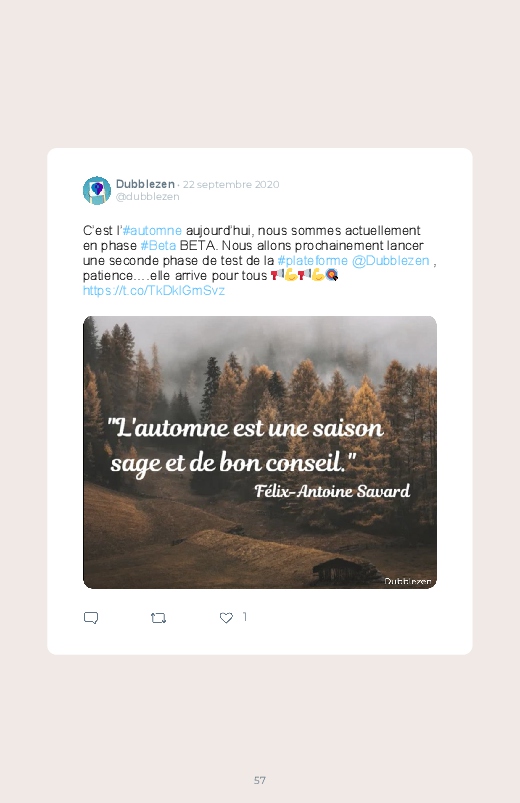Screen dimensions: 520x803
Task: Open the t.co/TkDkIGmSvz link
Action: [x=154, y=290]
